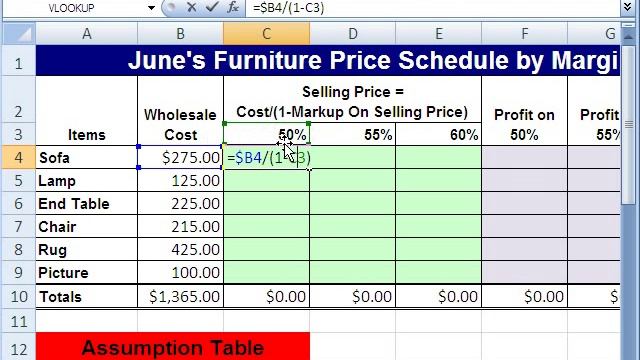Click the 50% markup cell
640x360 pixels.
coord(267,134)
